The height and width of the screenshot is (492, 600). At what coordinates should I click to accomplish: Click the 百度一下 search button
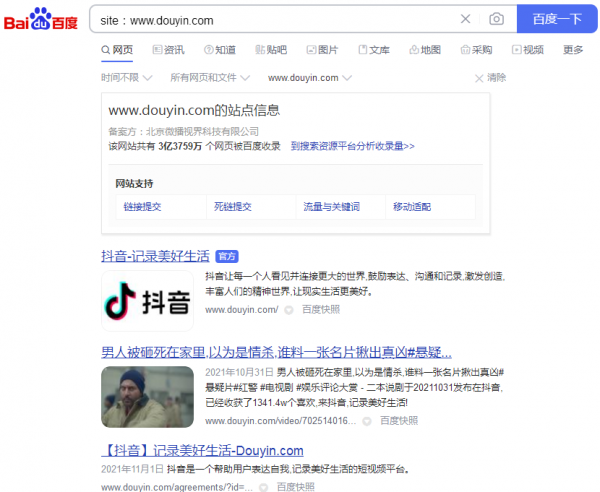557,19
